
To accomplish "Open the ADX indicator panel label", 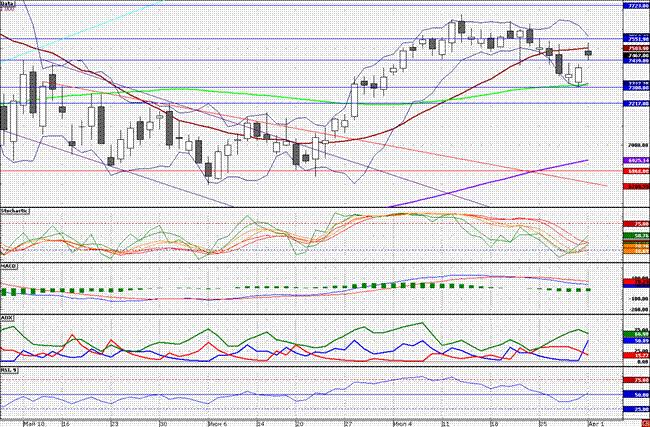I will [x=8, y=316].
